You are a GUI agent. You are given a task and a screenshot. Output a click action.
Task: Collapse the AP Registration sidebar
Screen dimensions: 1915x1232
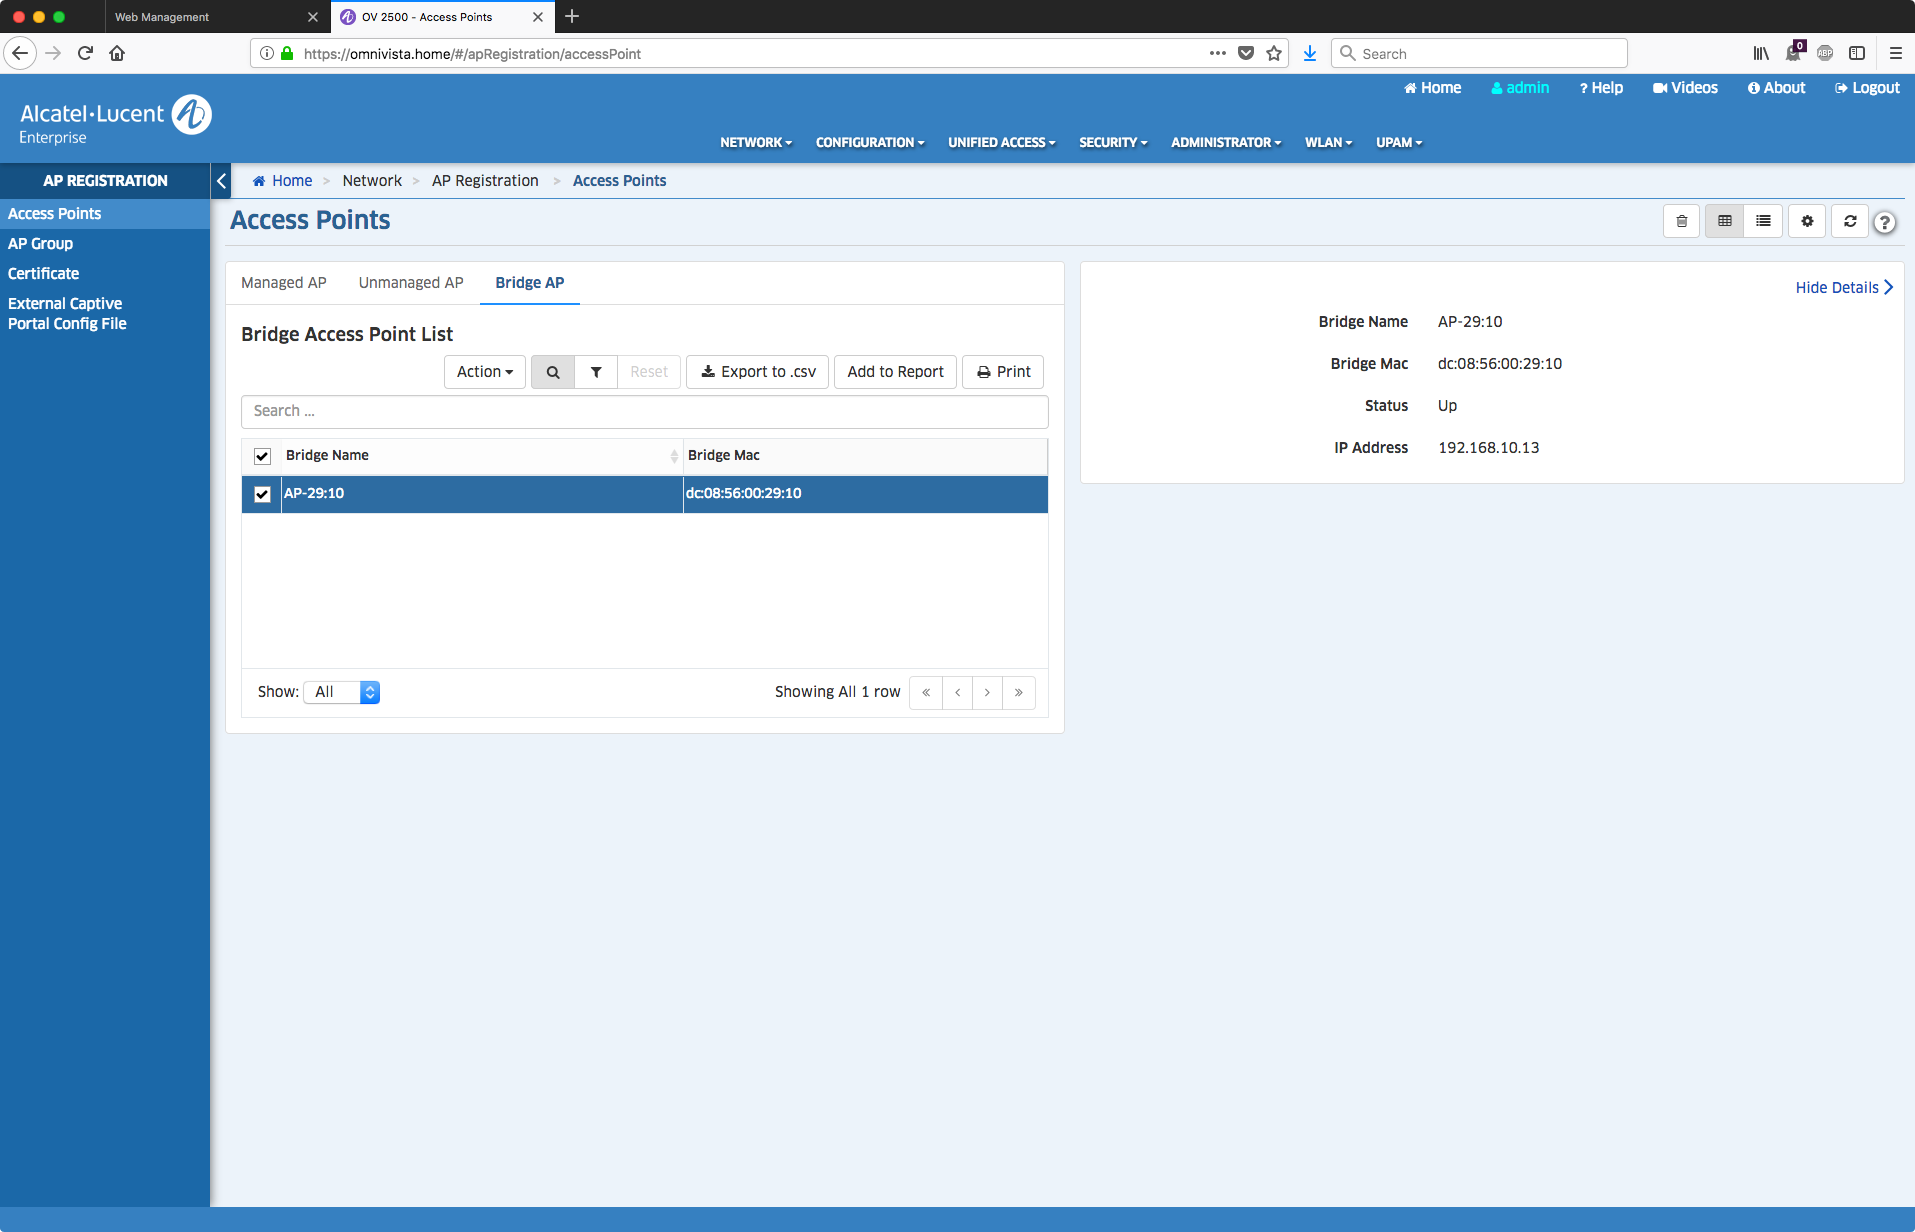(222, 181)
